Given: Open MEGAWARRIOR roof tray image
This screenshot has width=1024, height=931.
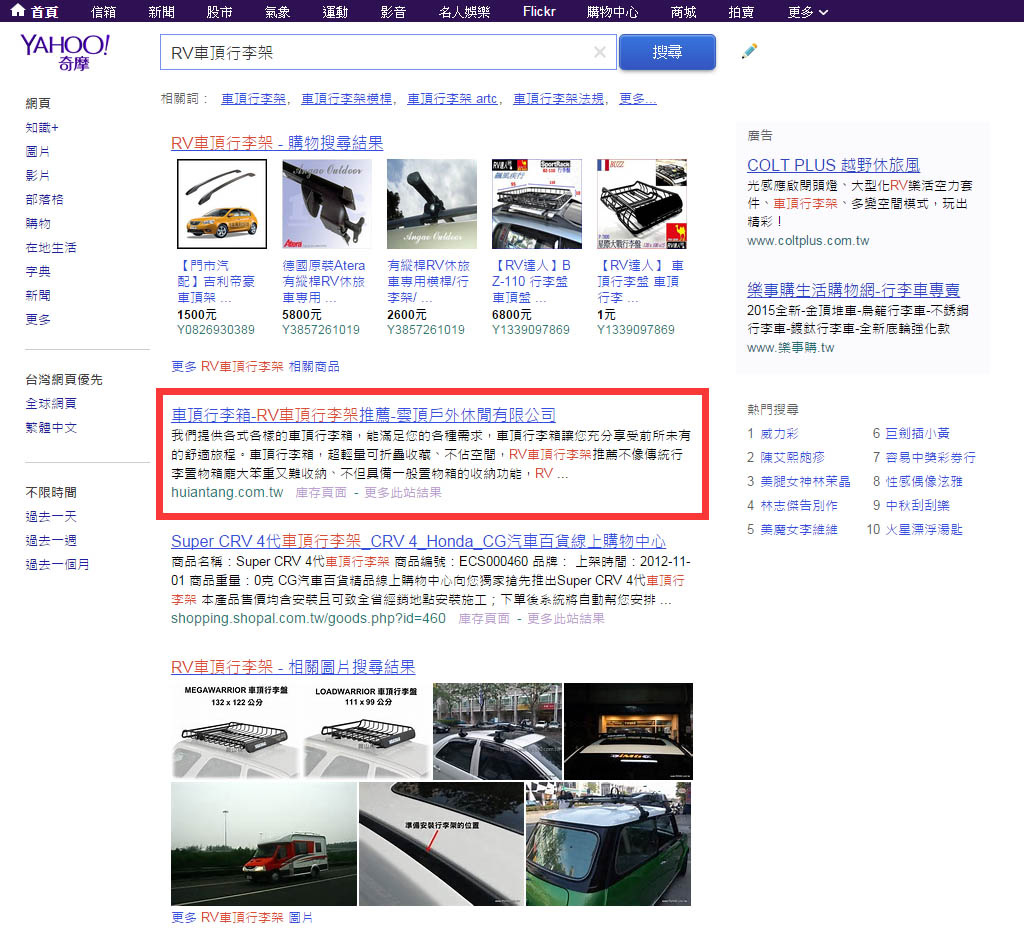Looking at the screenshot, I should click(x=236, y=731).
